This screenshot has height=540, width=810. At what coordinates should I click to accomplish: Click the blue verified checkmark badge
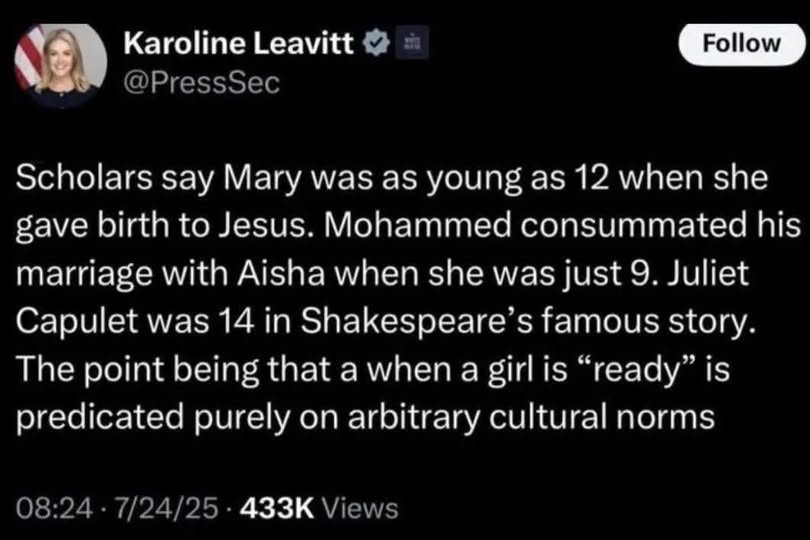375,45
